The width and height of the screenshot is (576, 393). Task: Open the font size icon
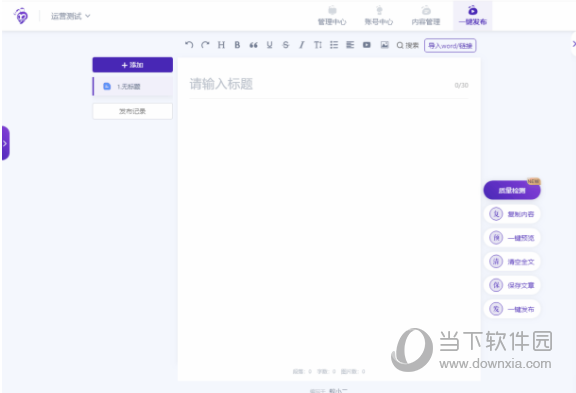(318, 45)
